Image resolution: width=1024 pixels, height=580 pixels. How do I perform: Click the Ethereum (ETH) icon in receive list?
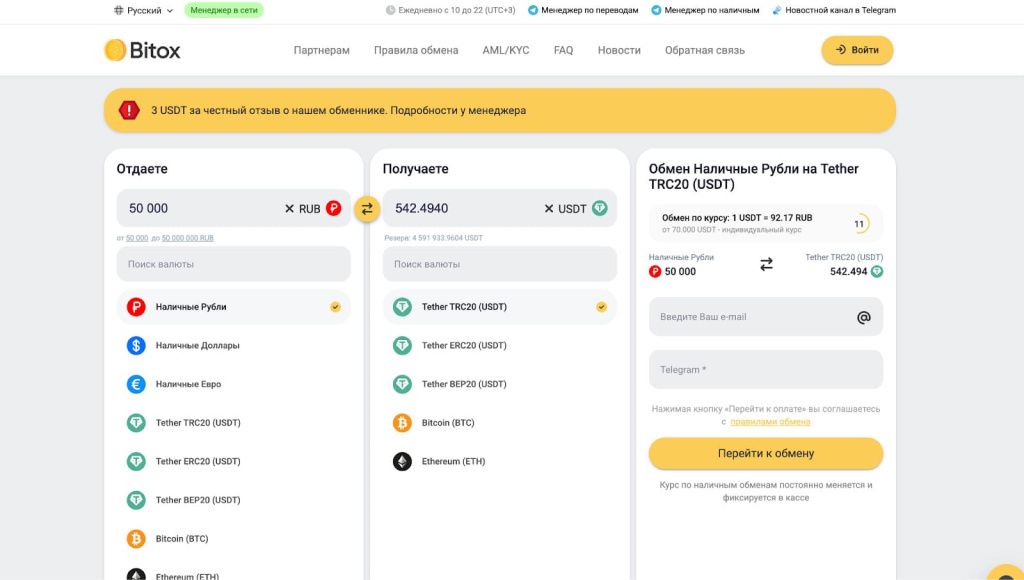click(402, 461)
